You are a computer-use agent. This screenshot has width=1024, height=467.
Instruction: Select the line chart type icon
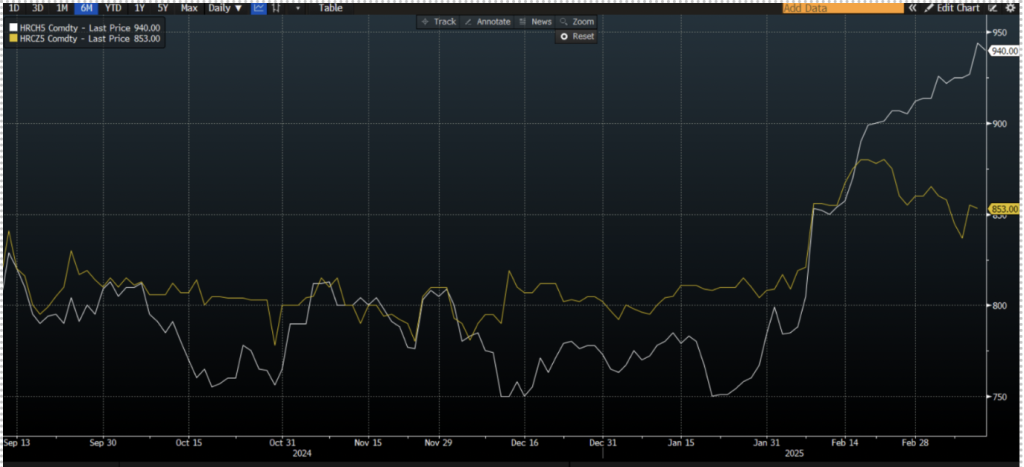click(x=259, y=8)
